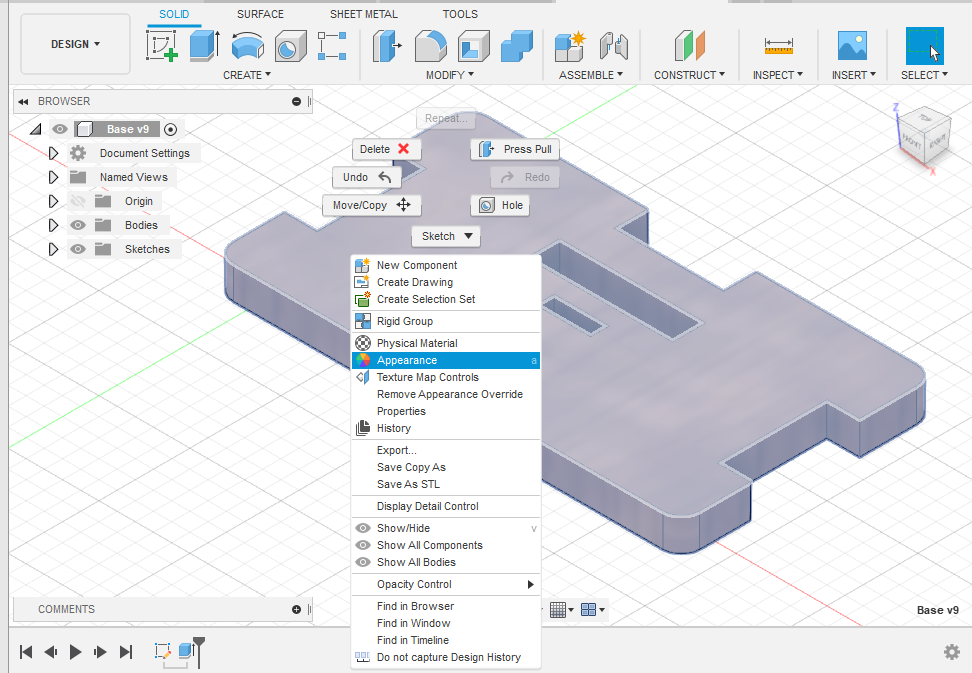The height and width of the screenshot is (673, 972).
Task: Choose Physical Material from context menu
Action: click(446, 343)
